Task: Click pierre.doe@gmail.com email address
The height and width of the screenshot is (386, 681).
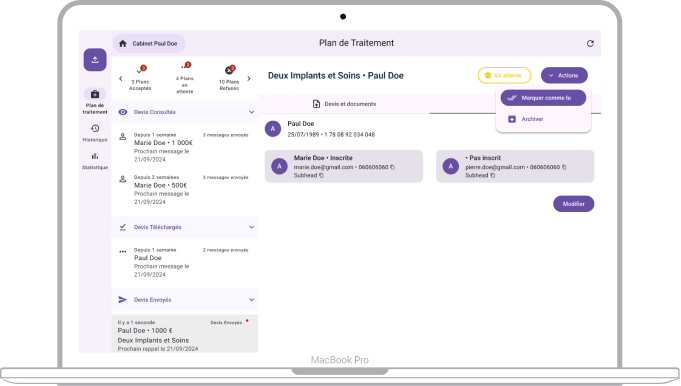Action: coord(495,167)
